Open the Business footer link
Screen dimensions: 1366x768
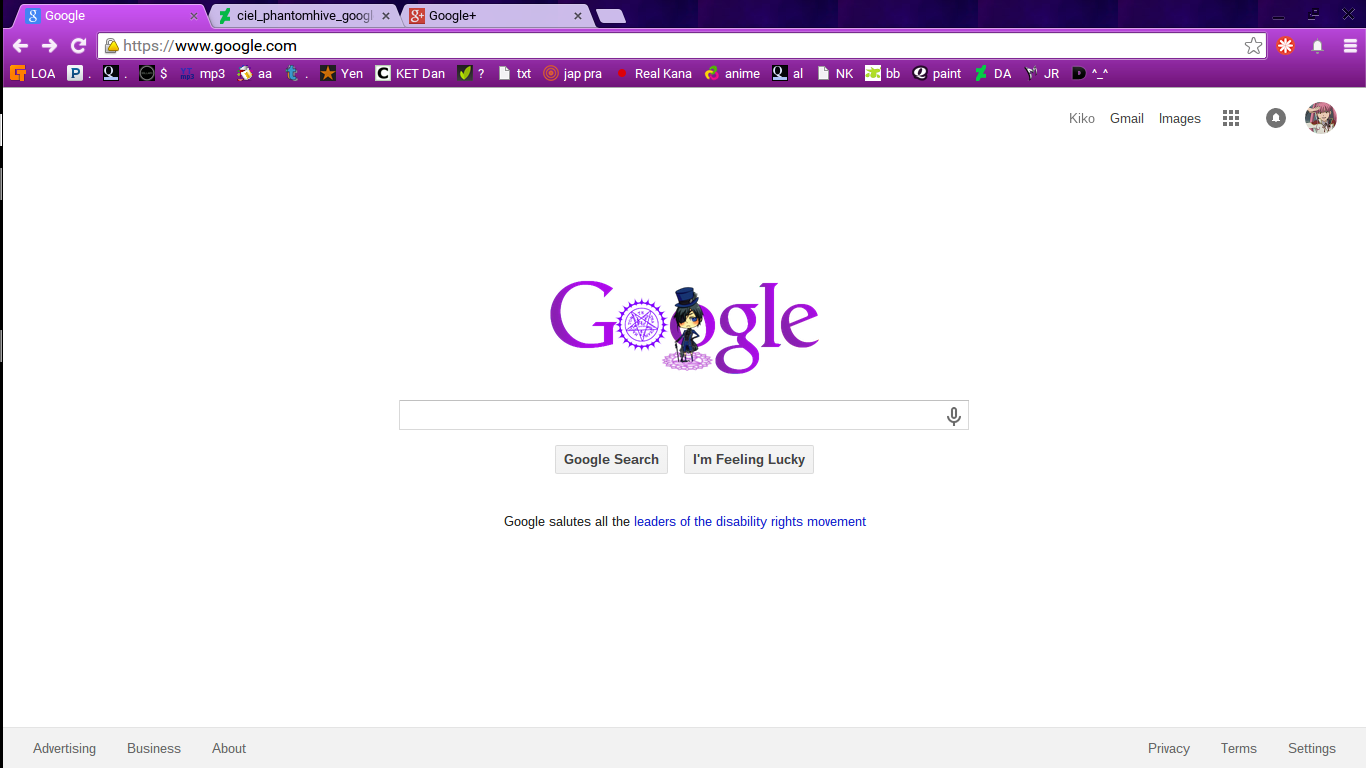click(x=154, y=748)
